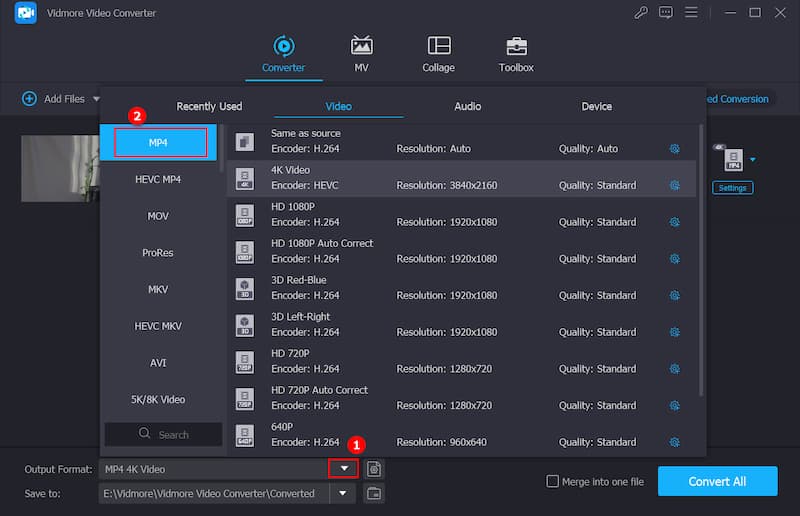This screenshot has height=516, width=800.
Task: Expand the Output Format dropdown arrow
Action: pos(343,469)
